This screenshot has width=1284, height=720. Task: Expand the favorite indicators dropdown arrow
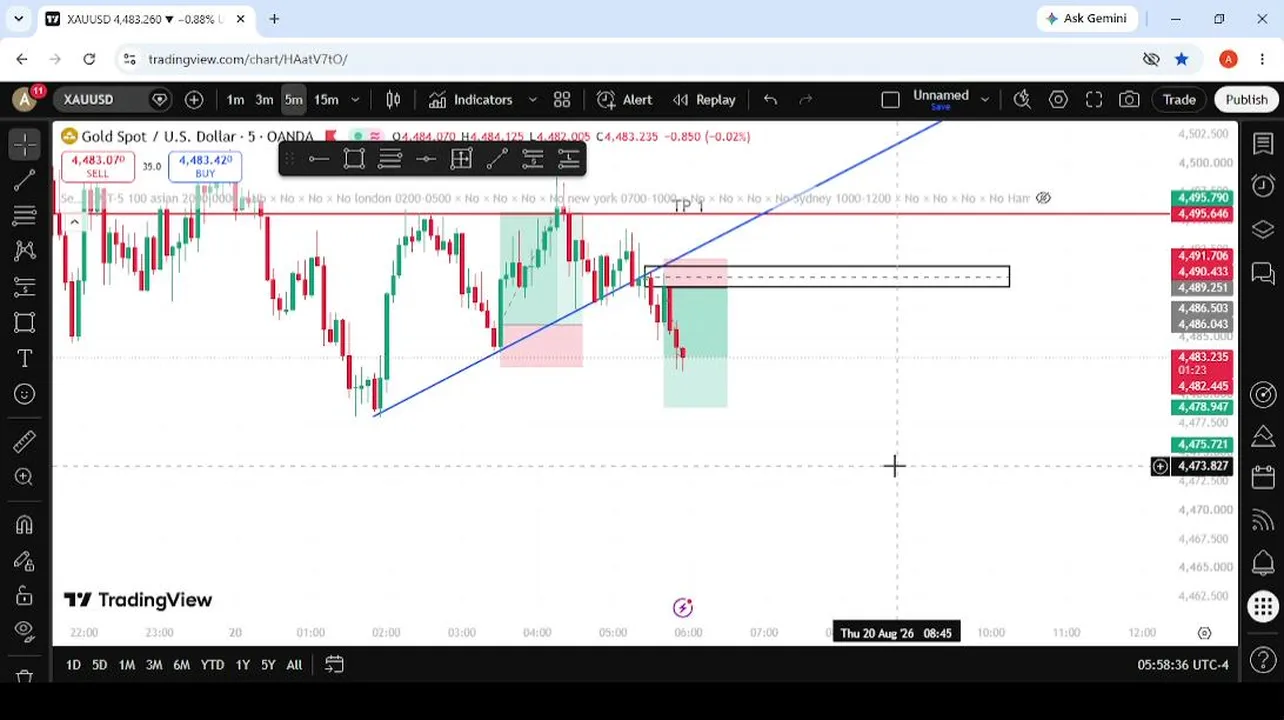pos(532,99)
